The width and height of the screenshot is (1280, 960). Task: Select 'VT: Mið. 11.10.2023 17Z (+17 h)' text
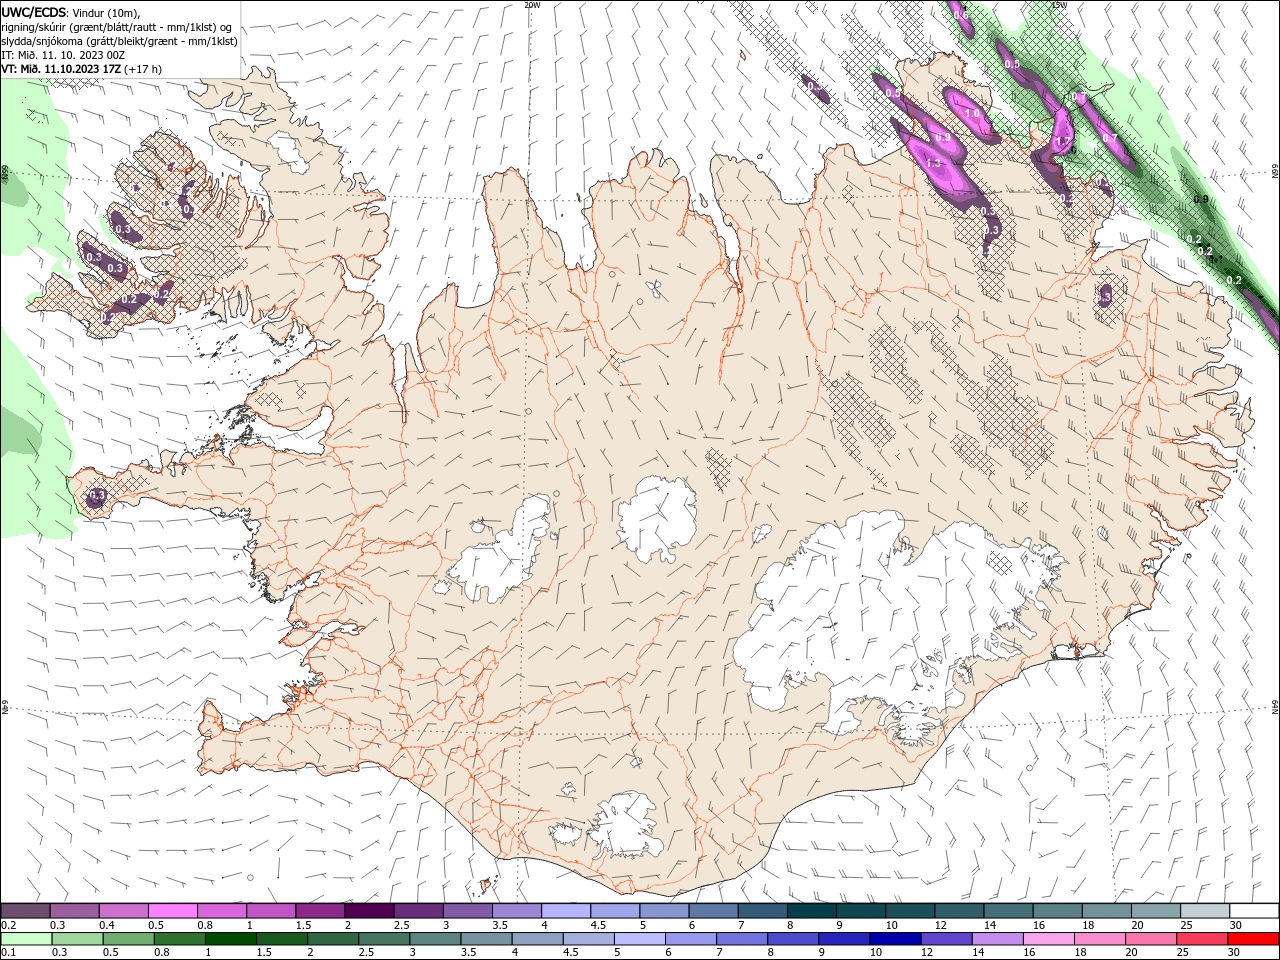[81, 69]
